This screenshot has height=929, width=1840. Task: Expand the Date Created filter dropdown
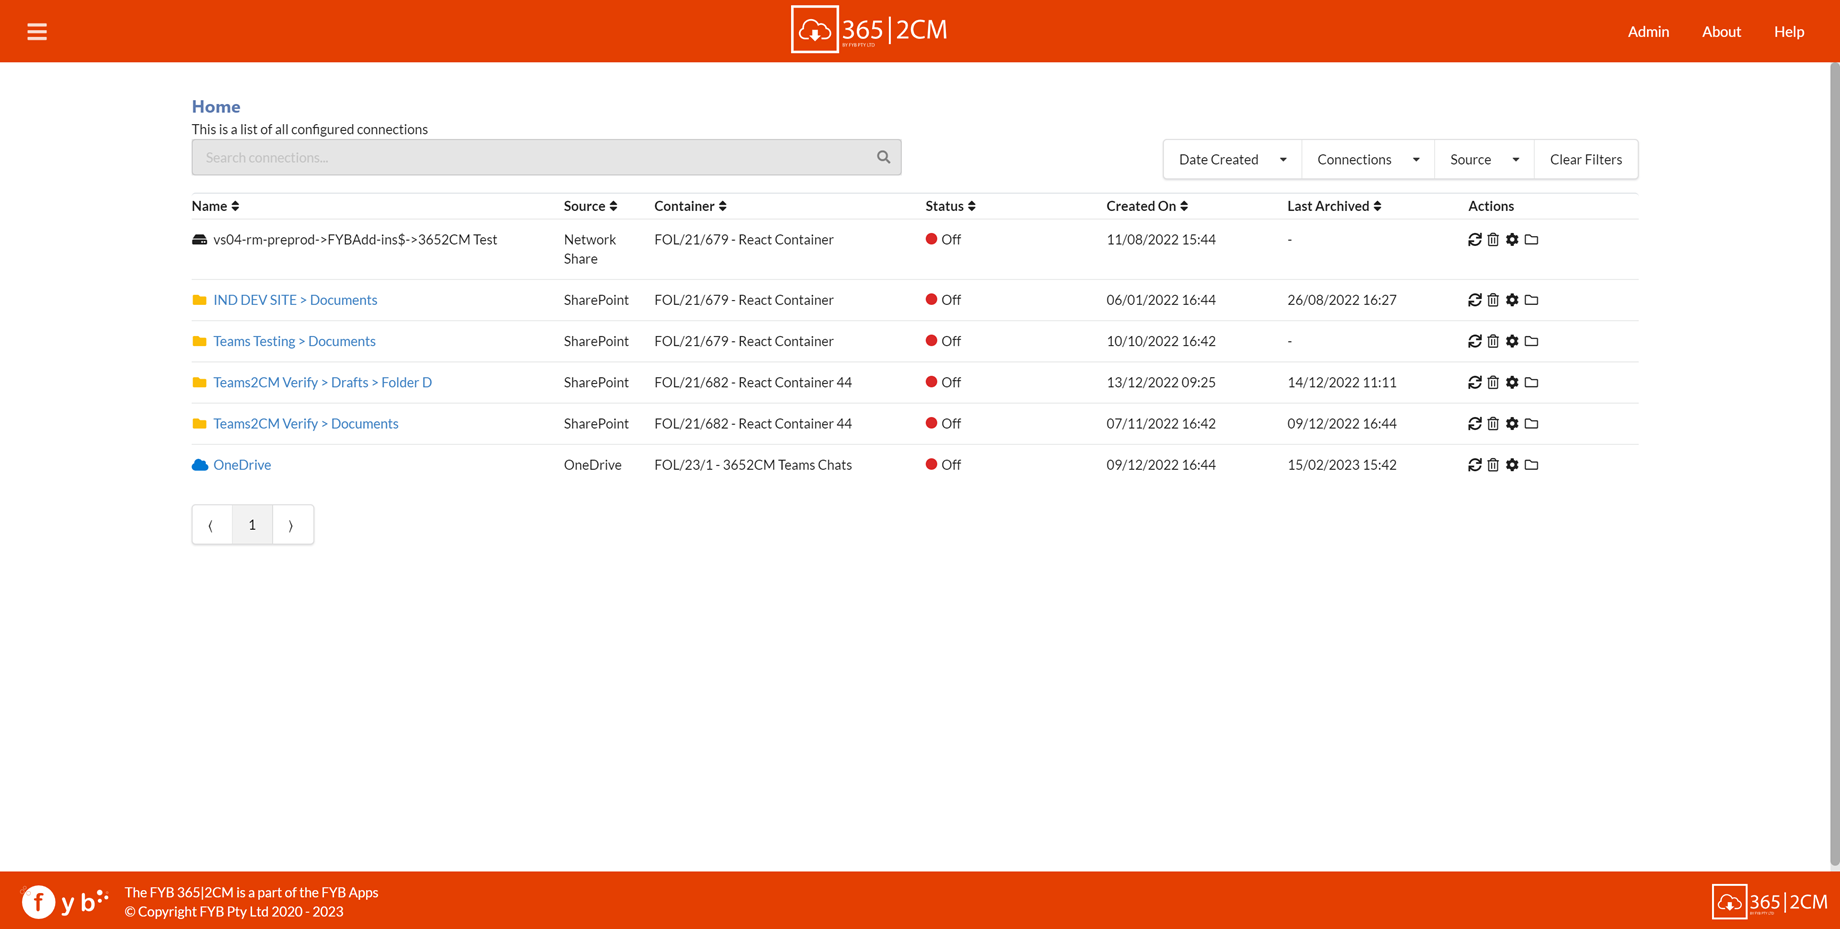pyautogui.click(x=1232, y=159)
